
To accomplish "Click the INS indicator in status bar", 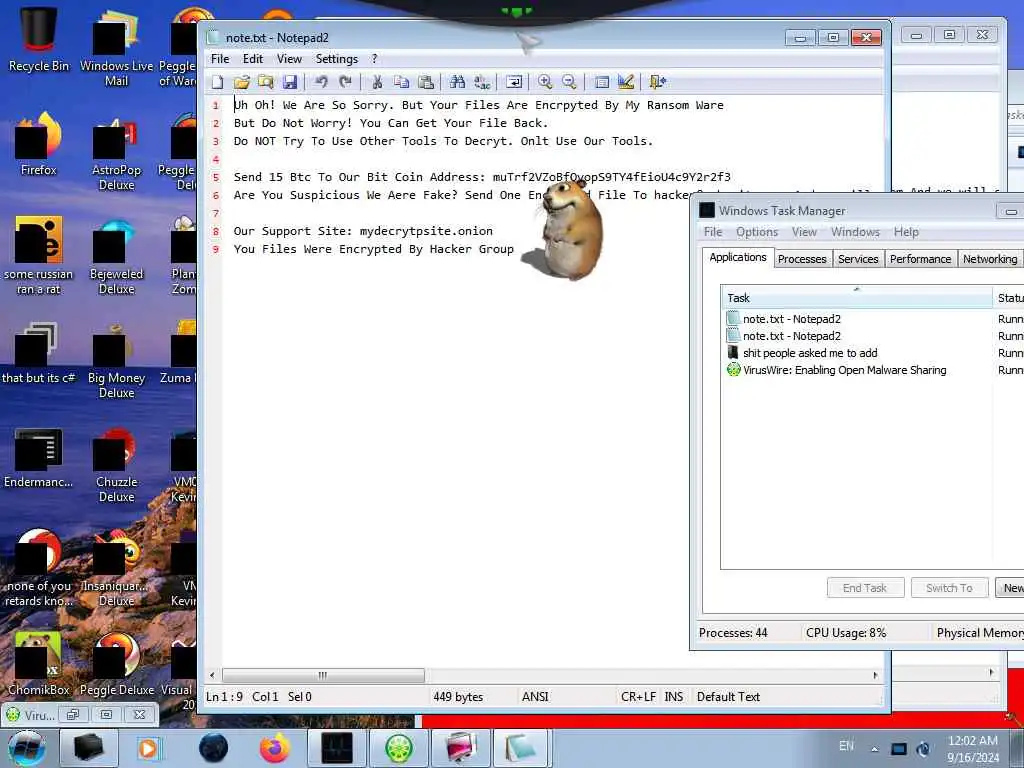I will 673,697.
